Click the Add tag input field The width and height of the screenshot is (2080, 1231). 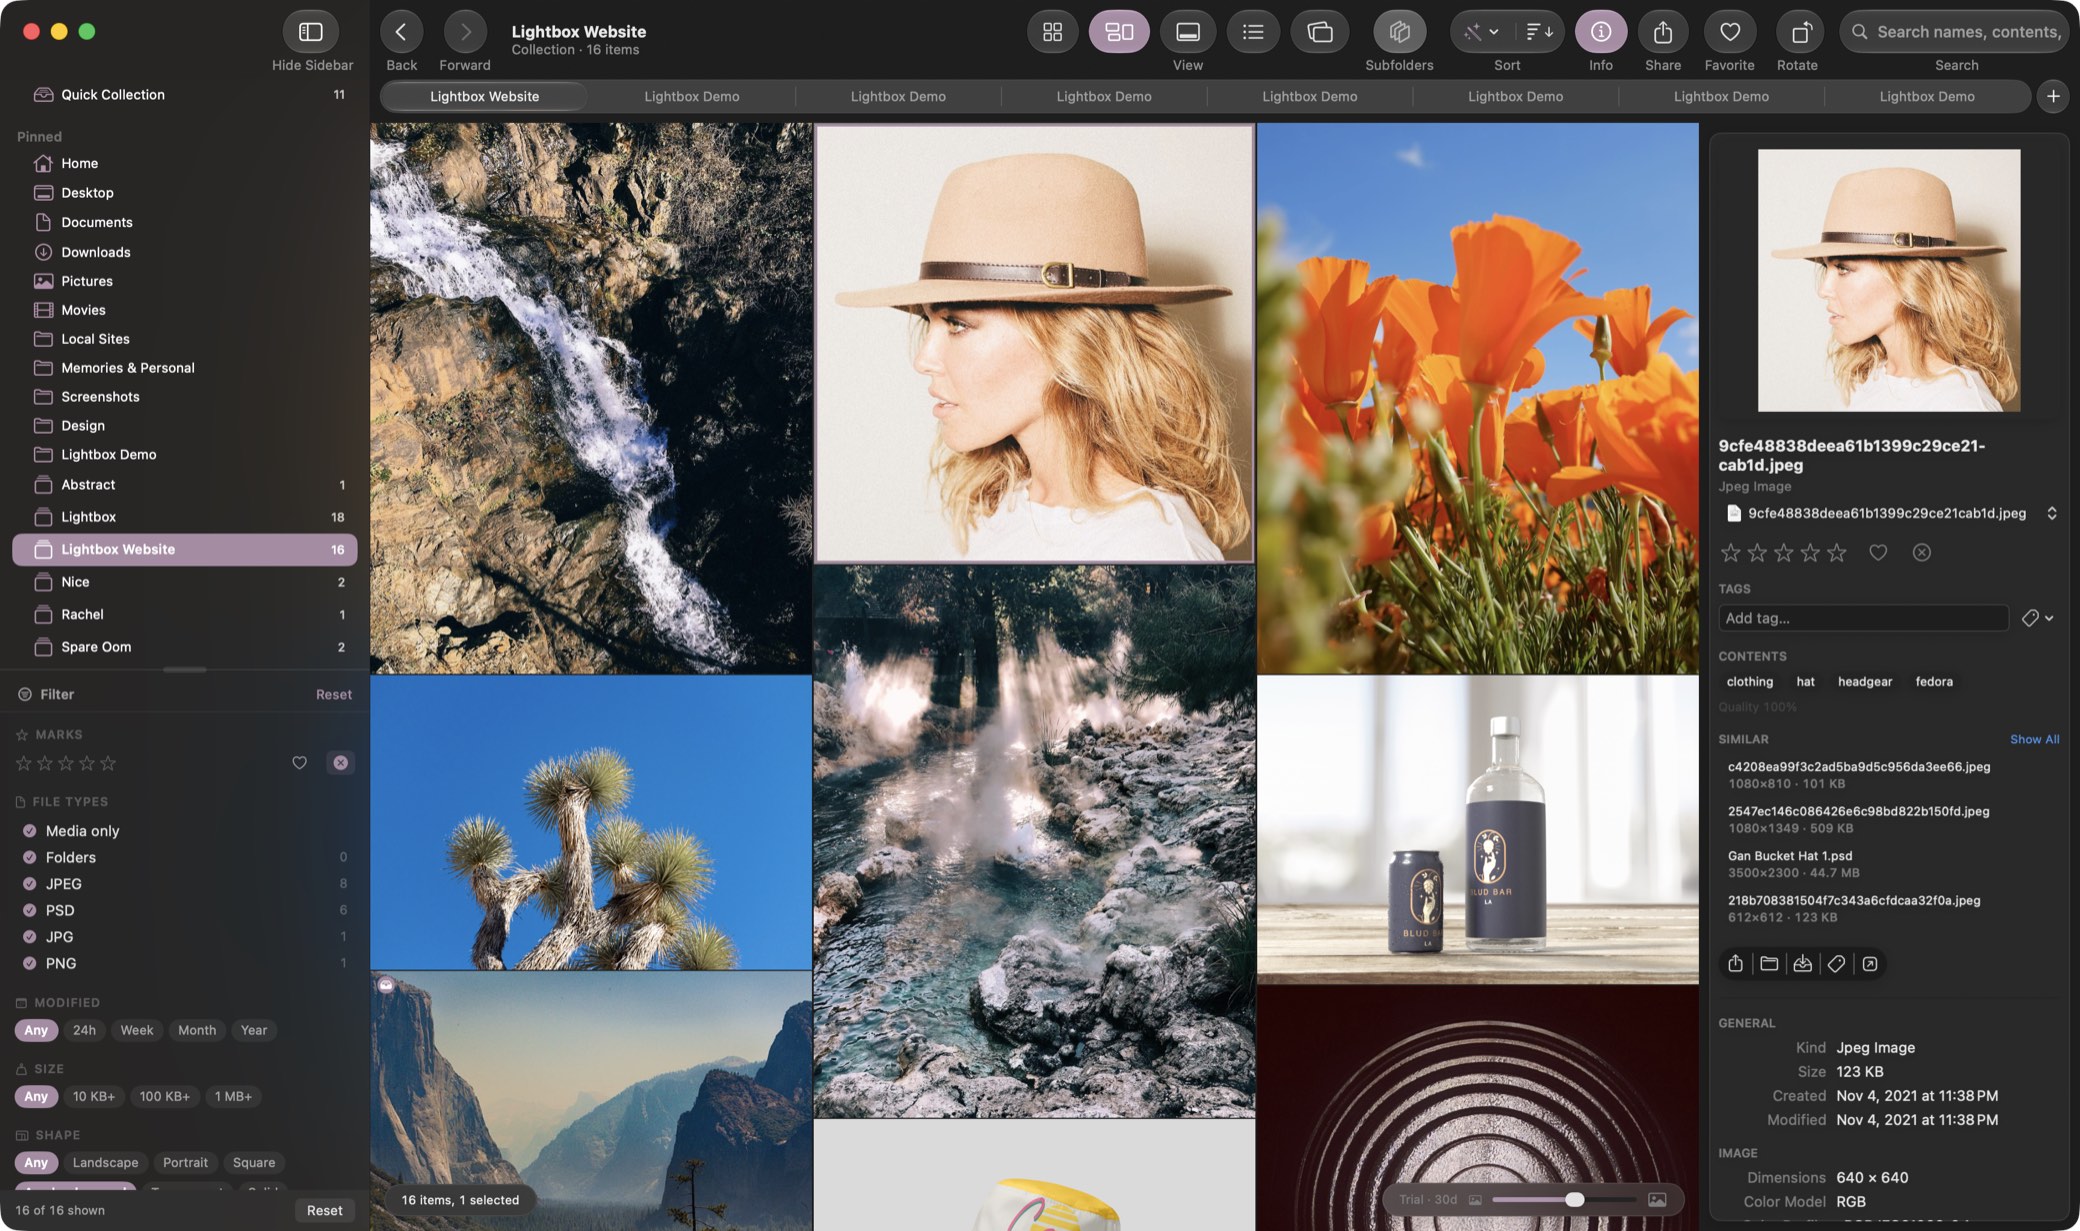point(1863,618)
